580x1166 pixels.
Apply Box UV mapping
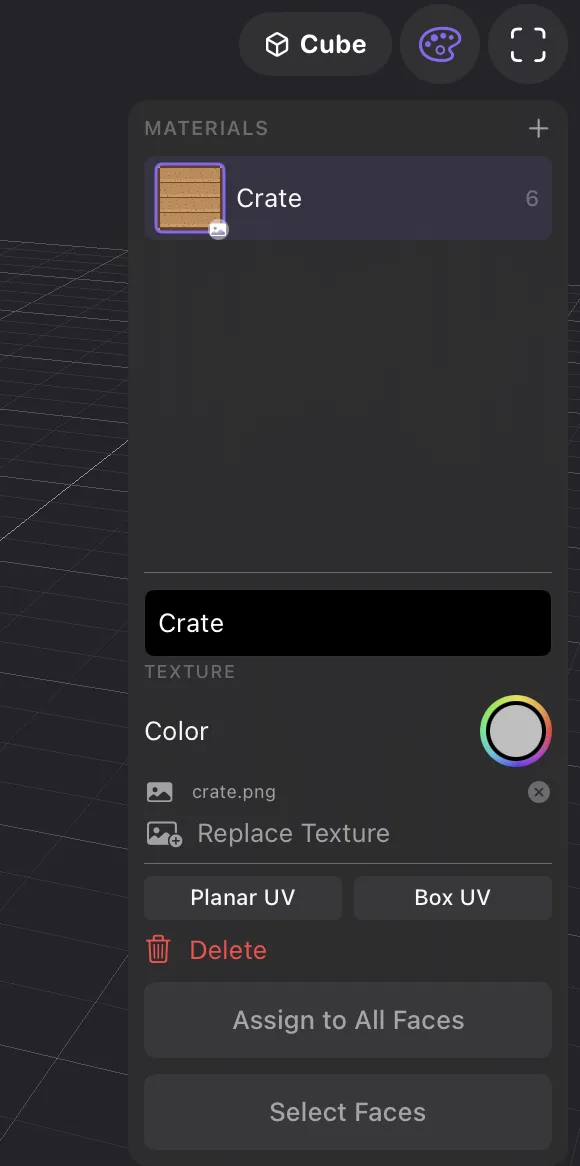point(453,898)
